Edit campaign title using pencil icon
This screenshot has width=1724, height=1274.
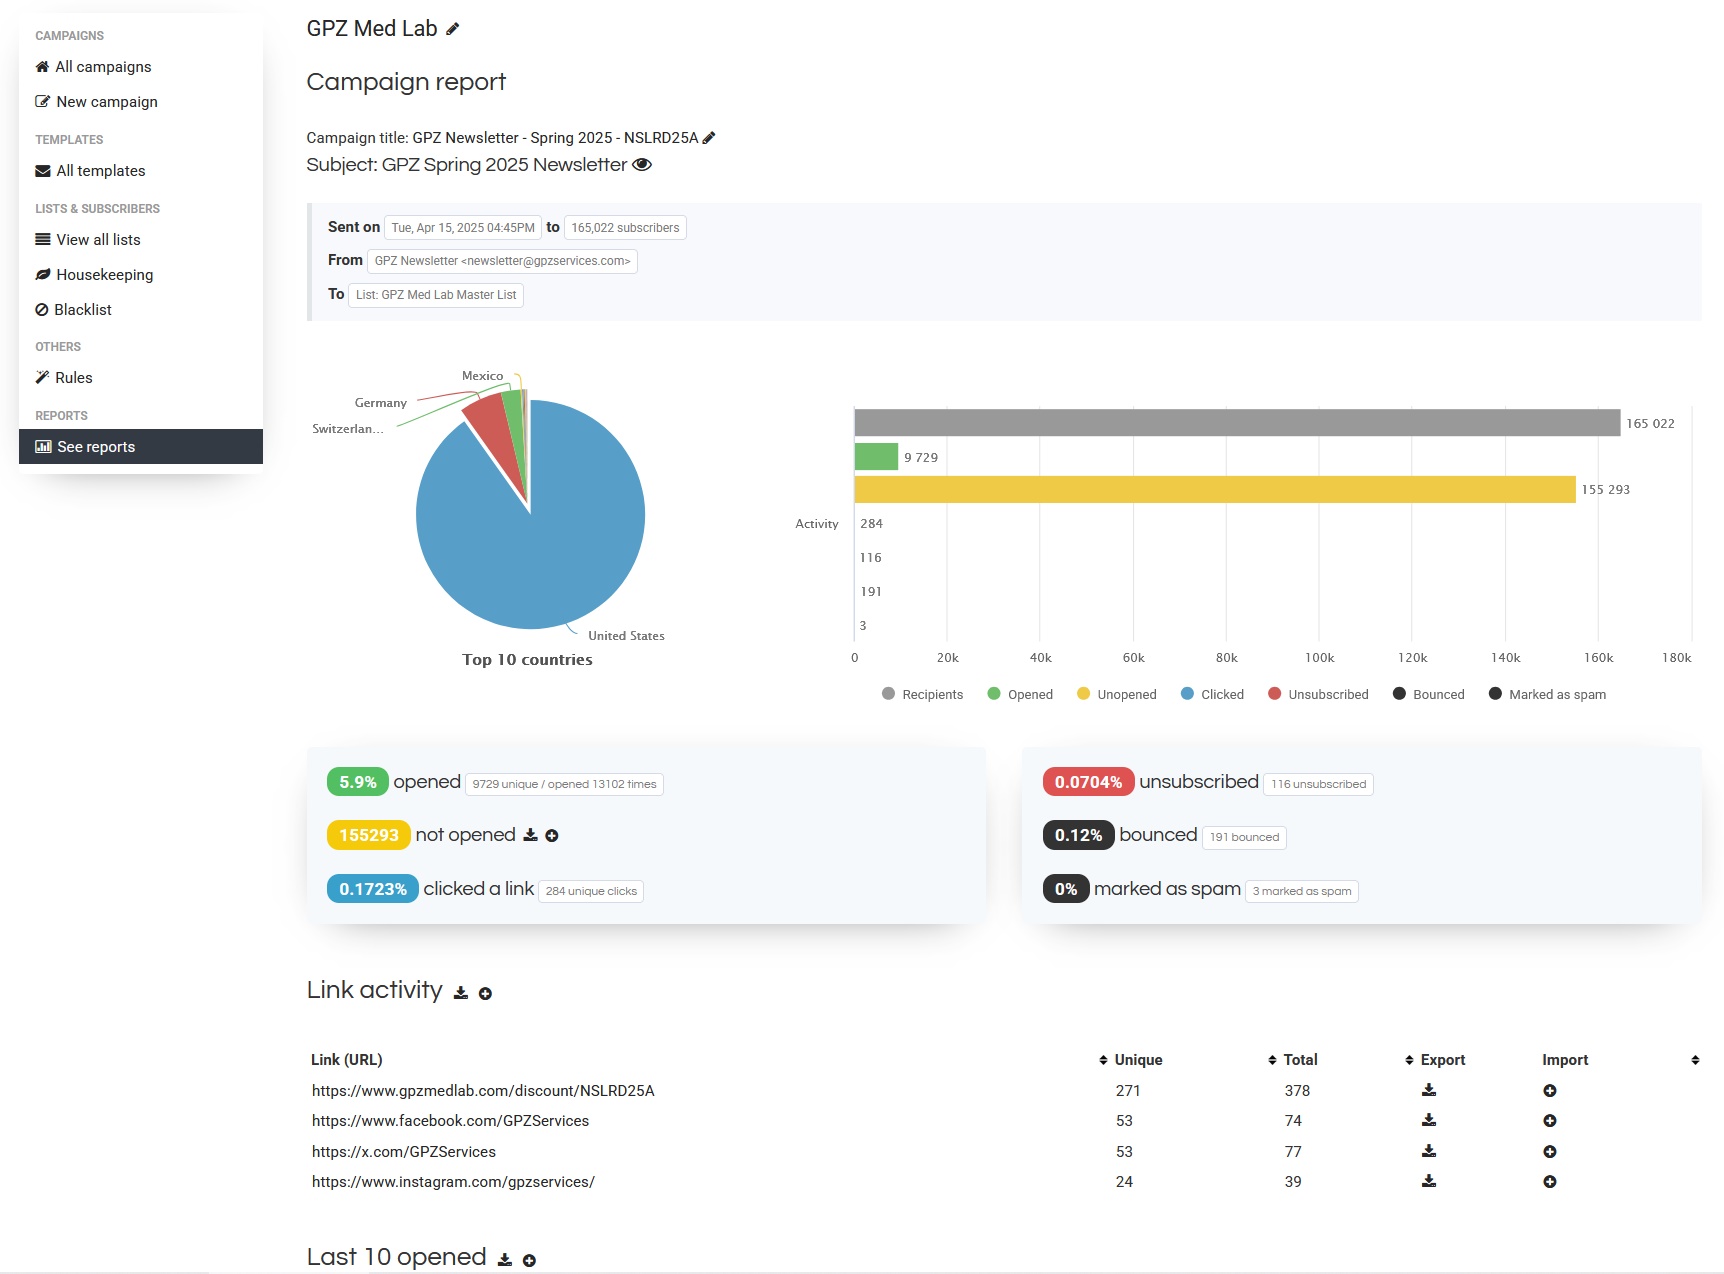pos(709,138)
